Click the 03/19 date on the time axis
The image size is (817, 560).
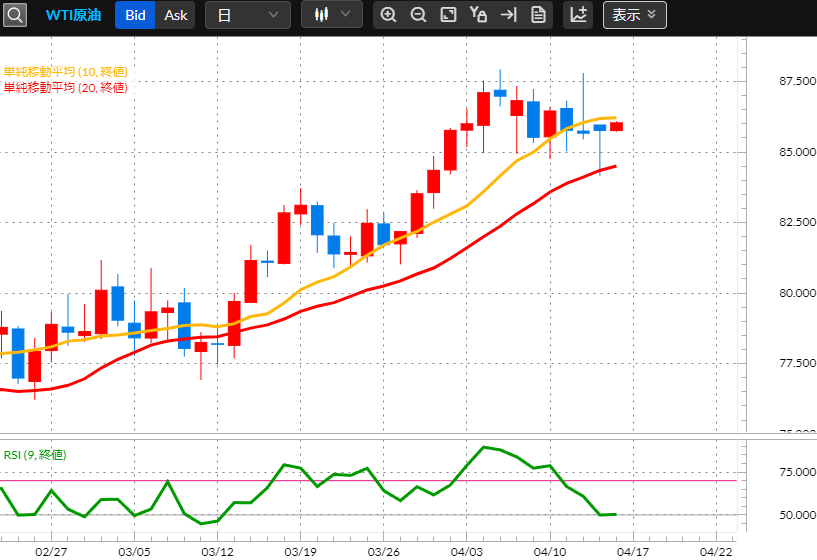pyautogui.click(x=300, y=552)
